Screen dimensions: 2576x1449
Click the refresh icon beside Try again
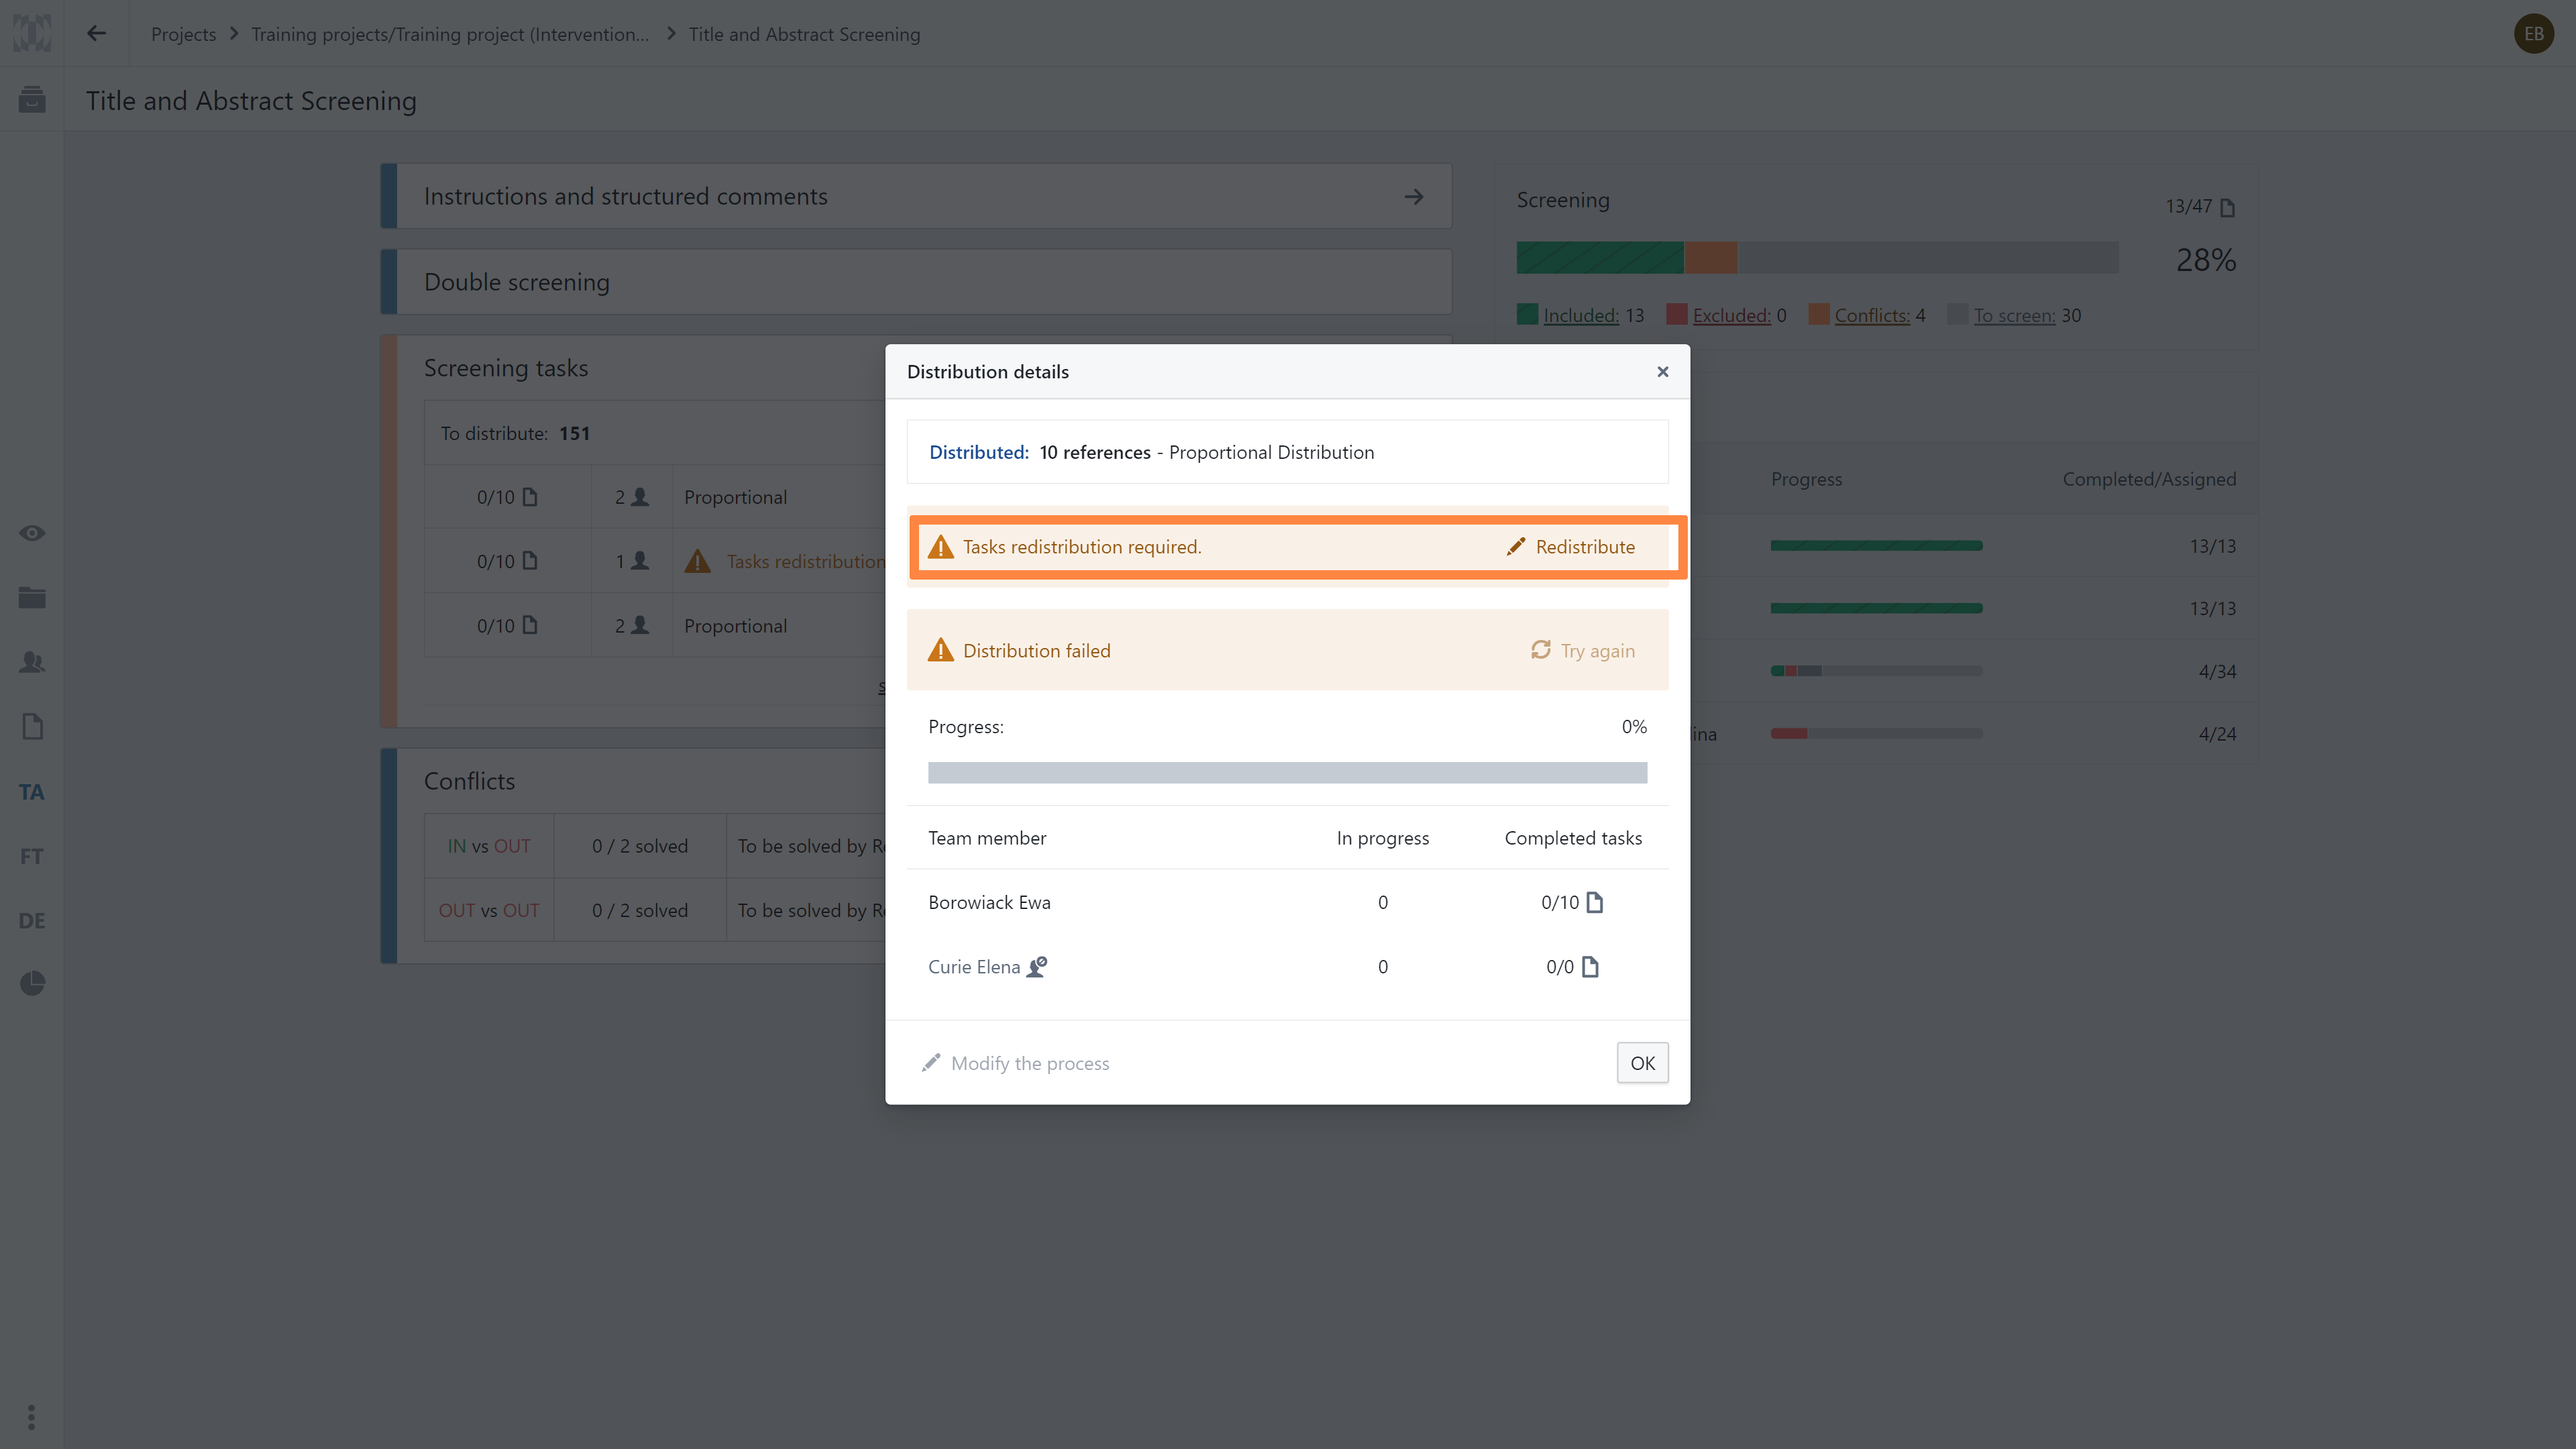click(x=1541, y=650)
